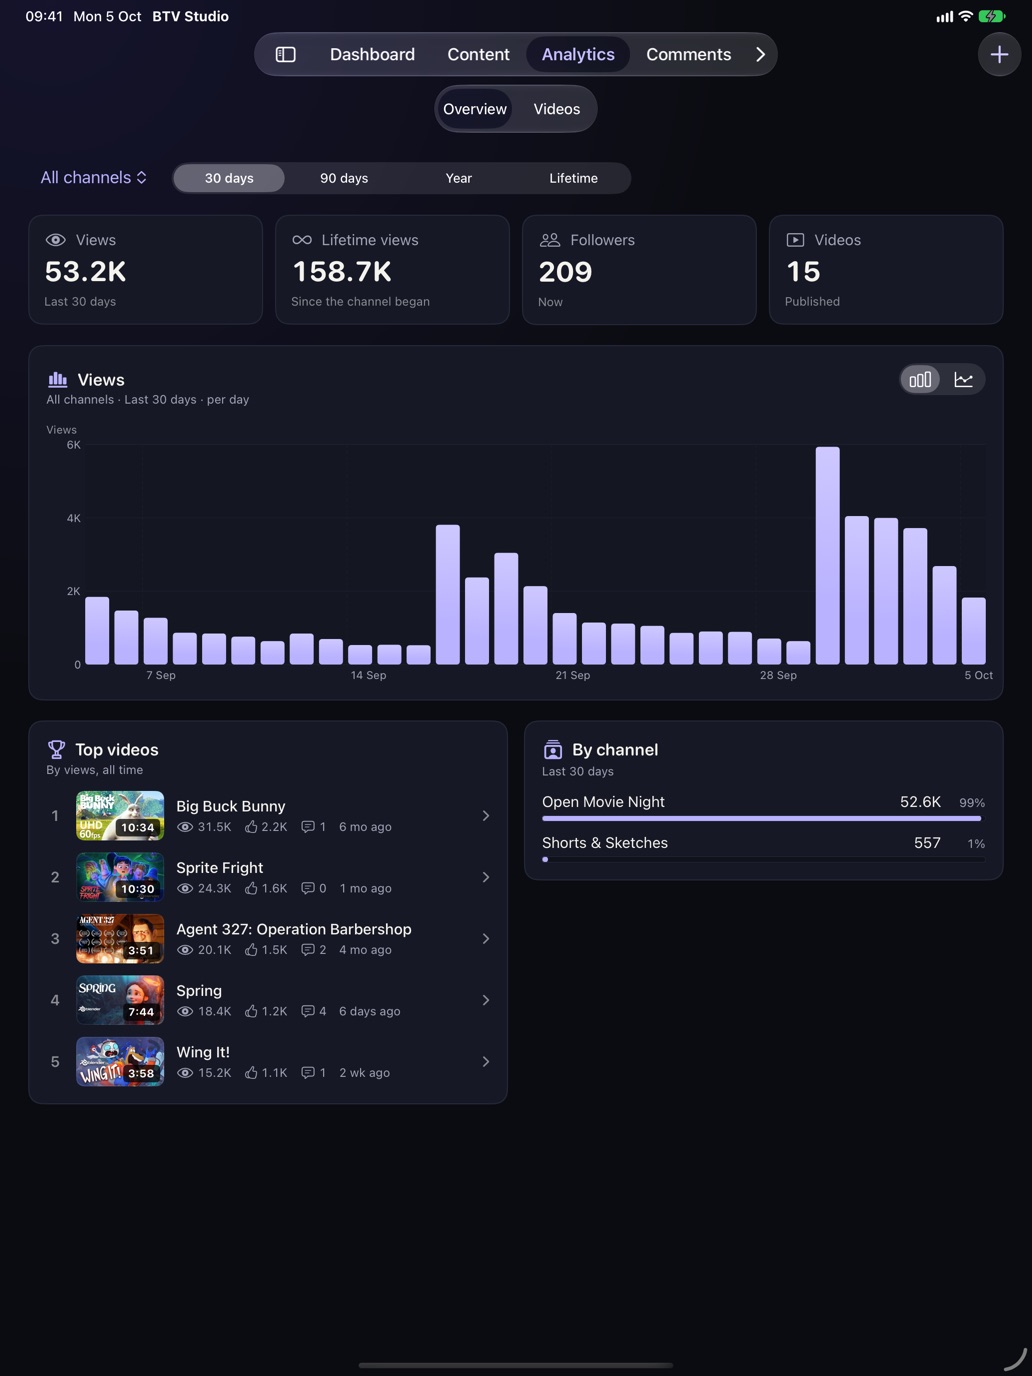Click the trophy icon beside Top videos
The width and height of the screenshot is (1032, 1376).
point(56,749)
